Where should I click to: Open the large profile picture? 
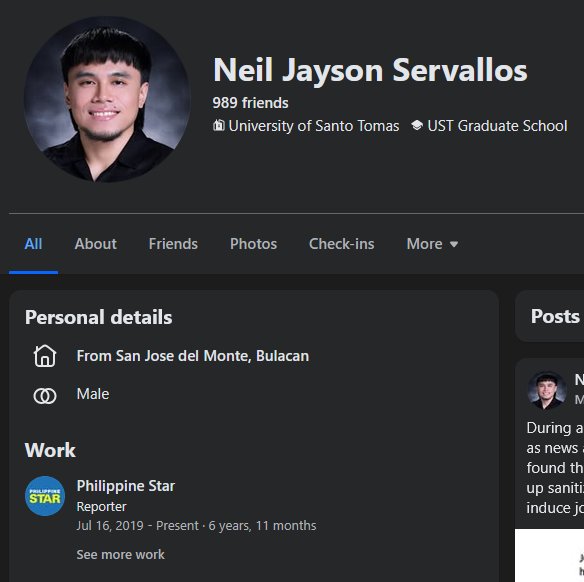[107, 99]
